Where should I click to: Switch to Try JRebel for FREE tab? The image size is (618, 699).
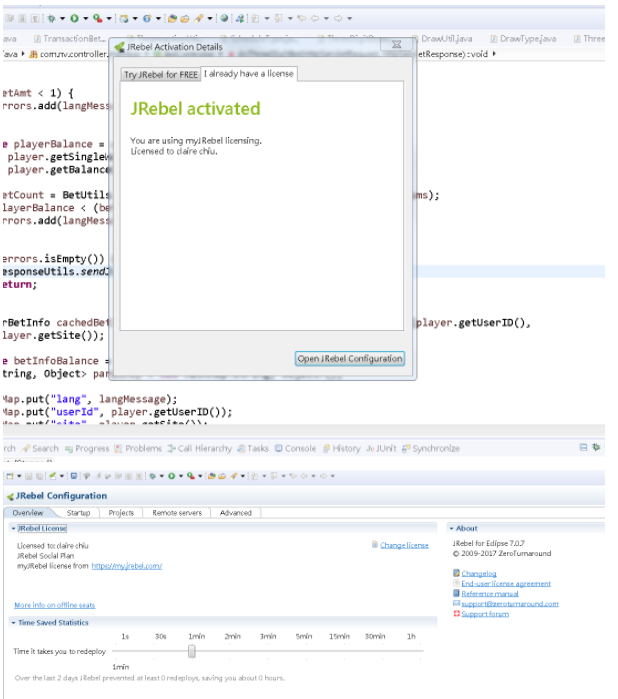click(x=161, y=74)
